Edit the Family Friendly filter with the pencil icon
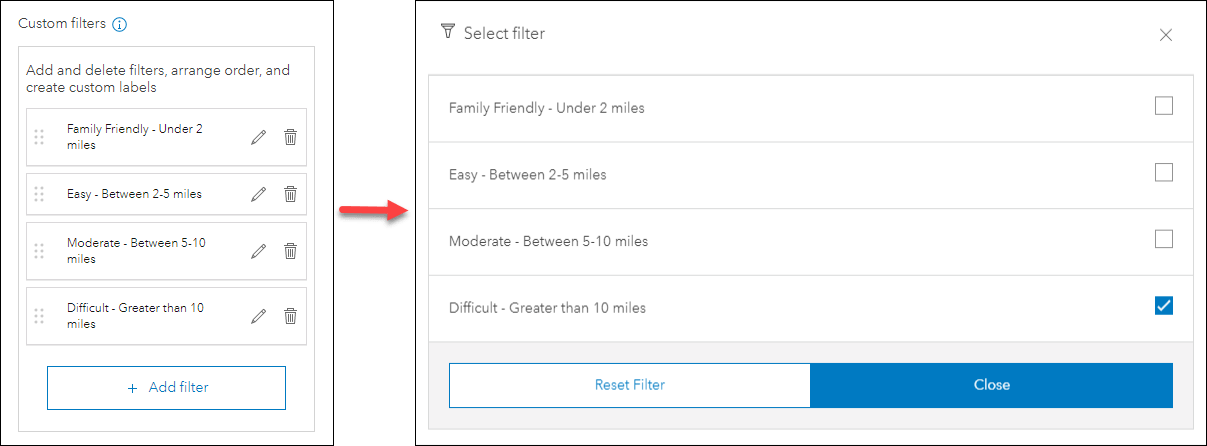Screen dimensions: 1207x446 pyautogui.click(x=259, y=138)
